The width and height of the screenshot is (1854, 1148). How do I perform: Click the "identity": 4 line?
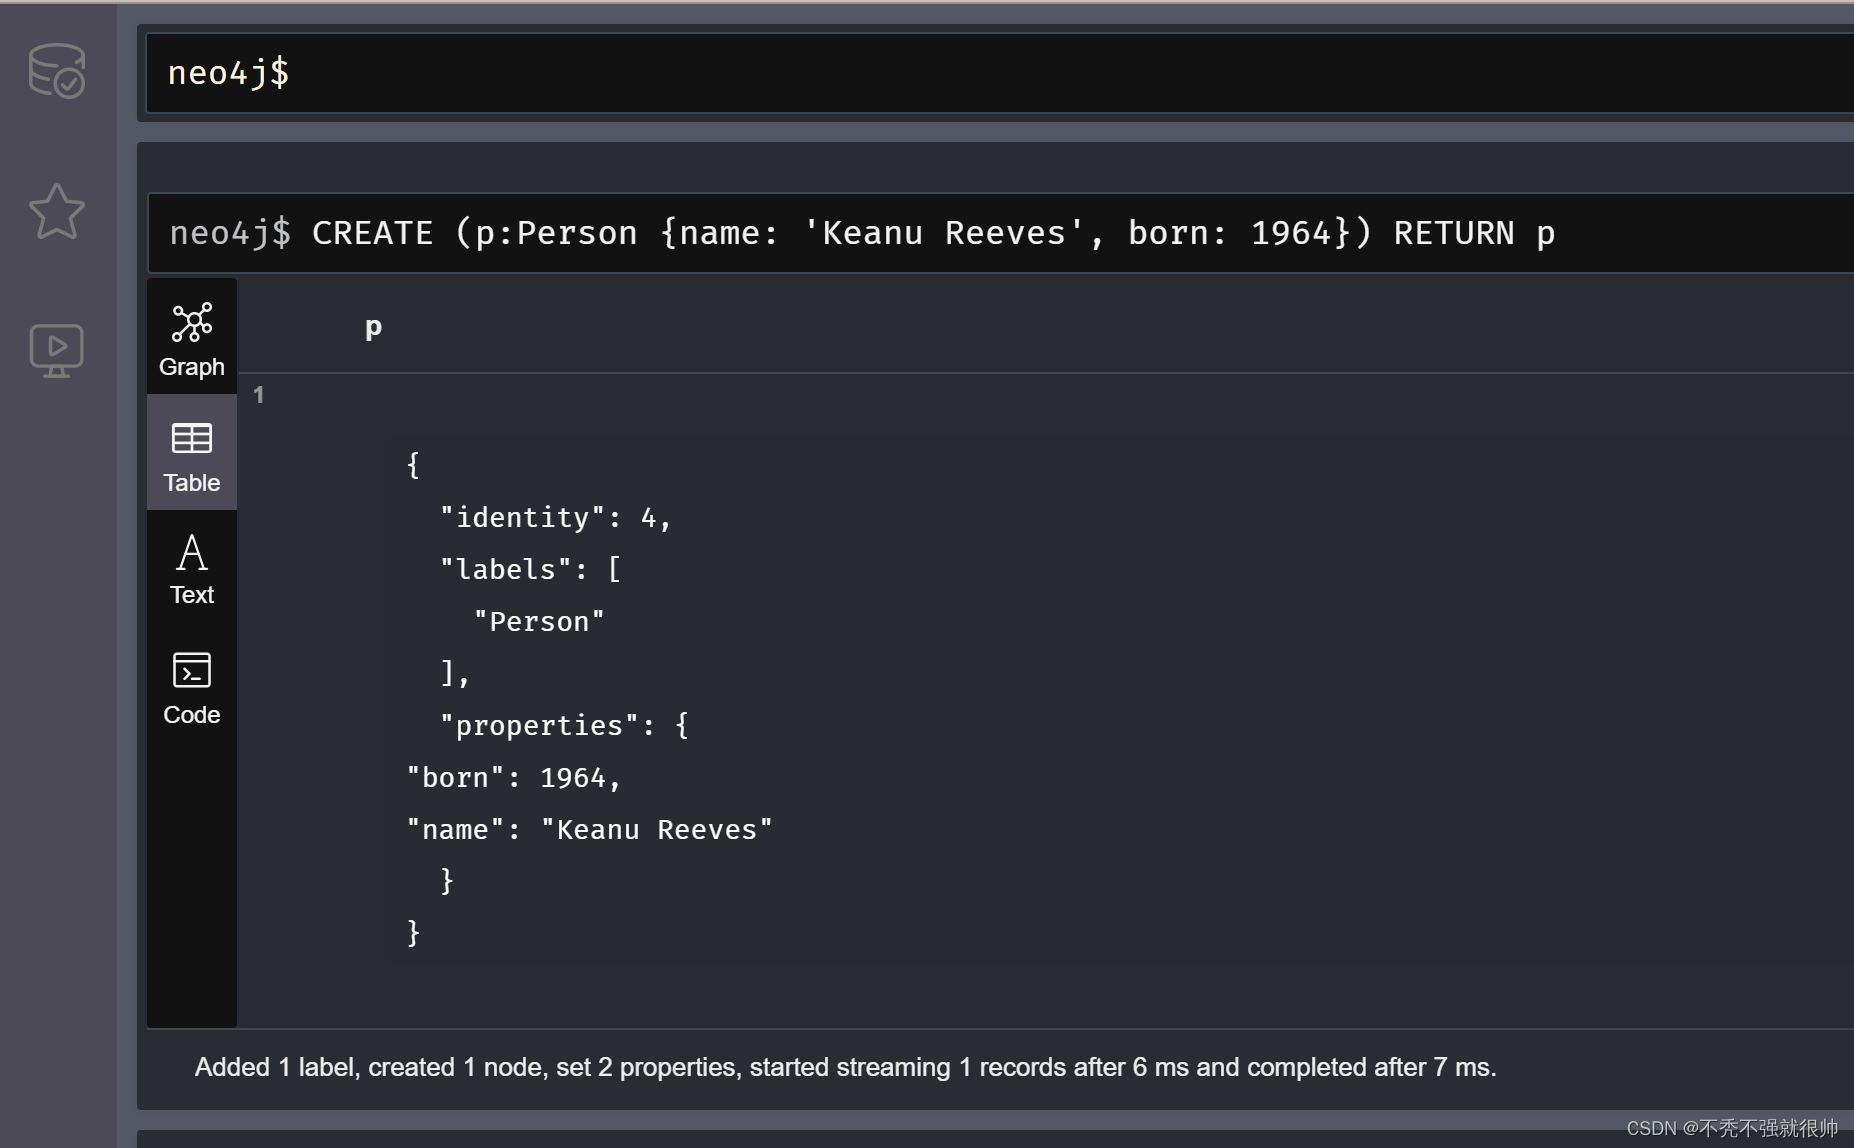555,518
